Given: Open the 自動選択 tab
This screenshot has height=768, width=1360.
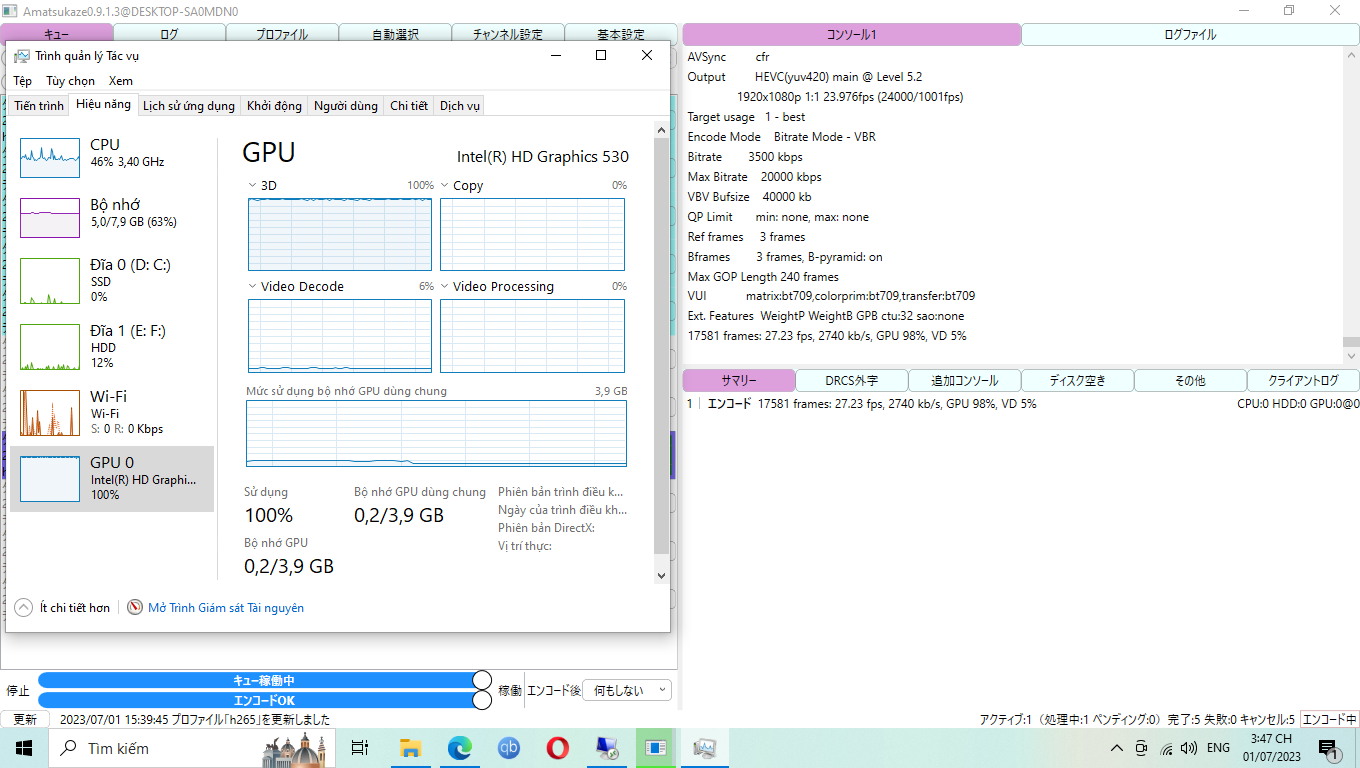Looking at the screenshot, I should 395,34.
